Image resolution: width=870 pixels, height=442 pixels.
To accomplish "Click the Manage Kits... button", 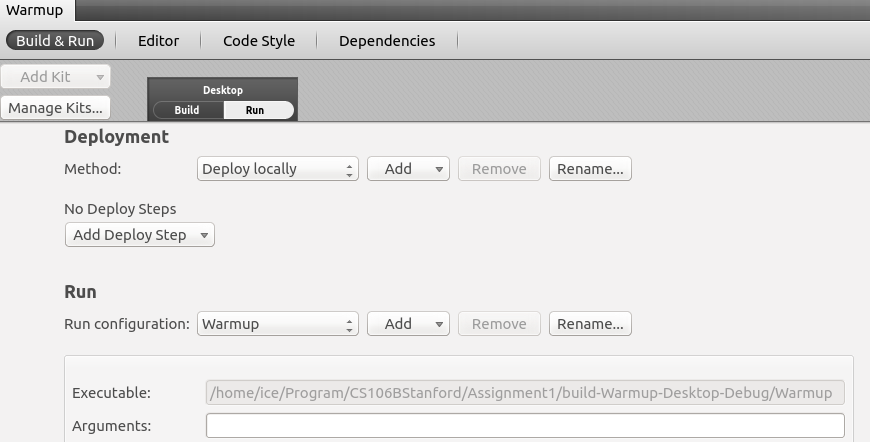I will click(55, 108).
